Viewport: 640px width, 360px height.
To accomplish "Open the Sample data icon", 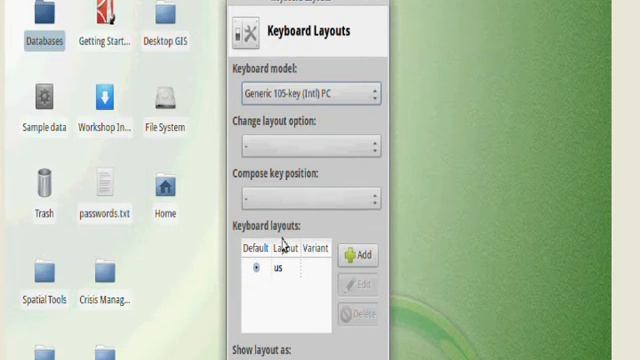I will (x=44, y=97).
